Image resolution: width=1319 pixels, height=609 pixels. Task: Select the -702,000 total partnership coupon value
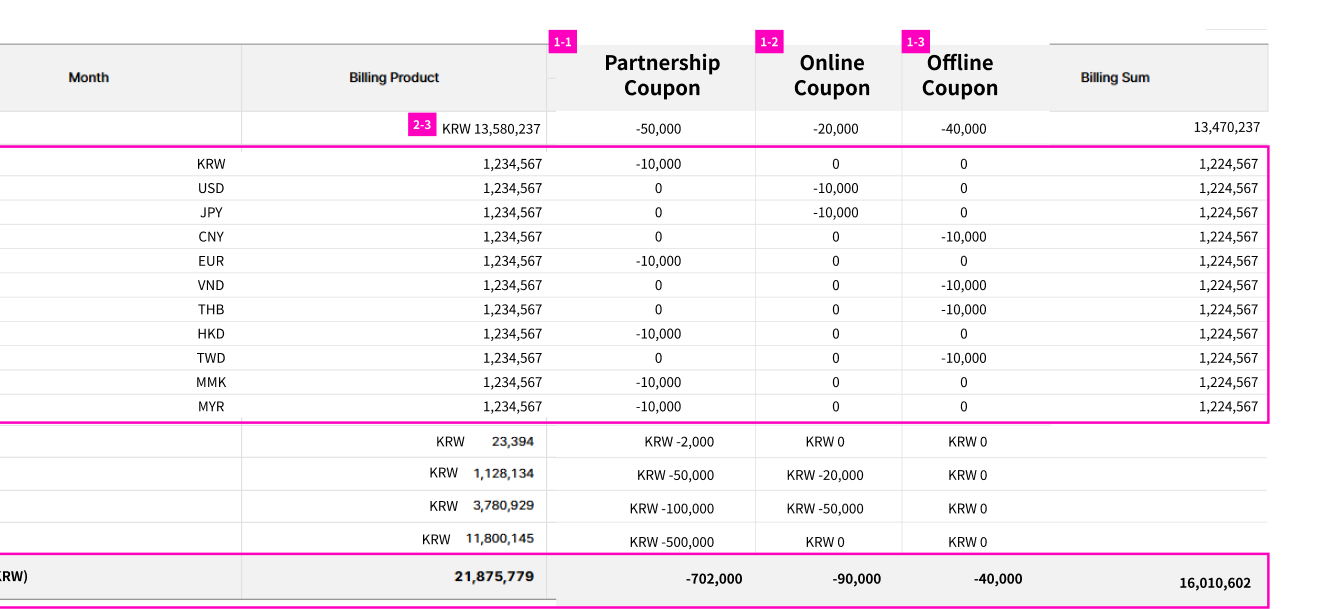[x=713, y=579]
